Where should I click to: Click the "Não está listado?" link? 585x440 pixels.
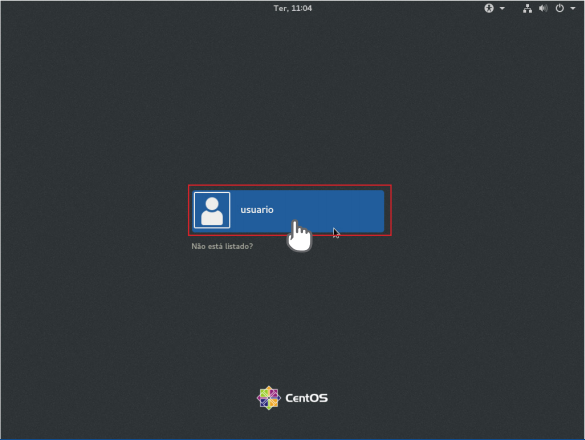222,246
